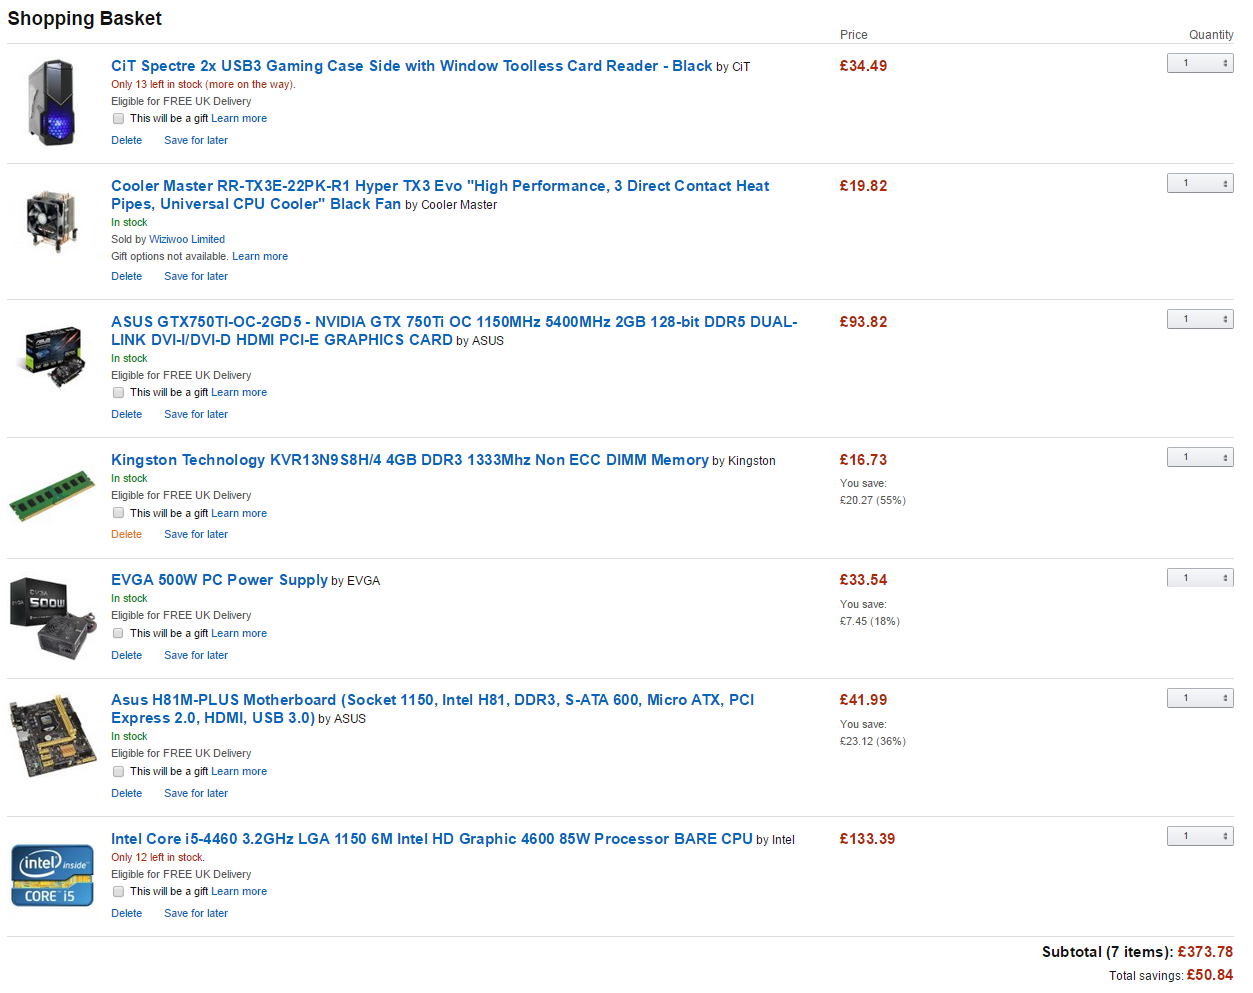Click the Asus H81M-PLUS motherboard image
1253x993 pixels.
tap(52, 737)
